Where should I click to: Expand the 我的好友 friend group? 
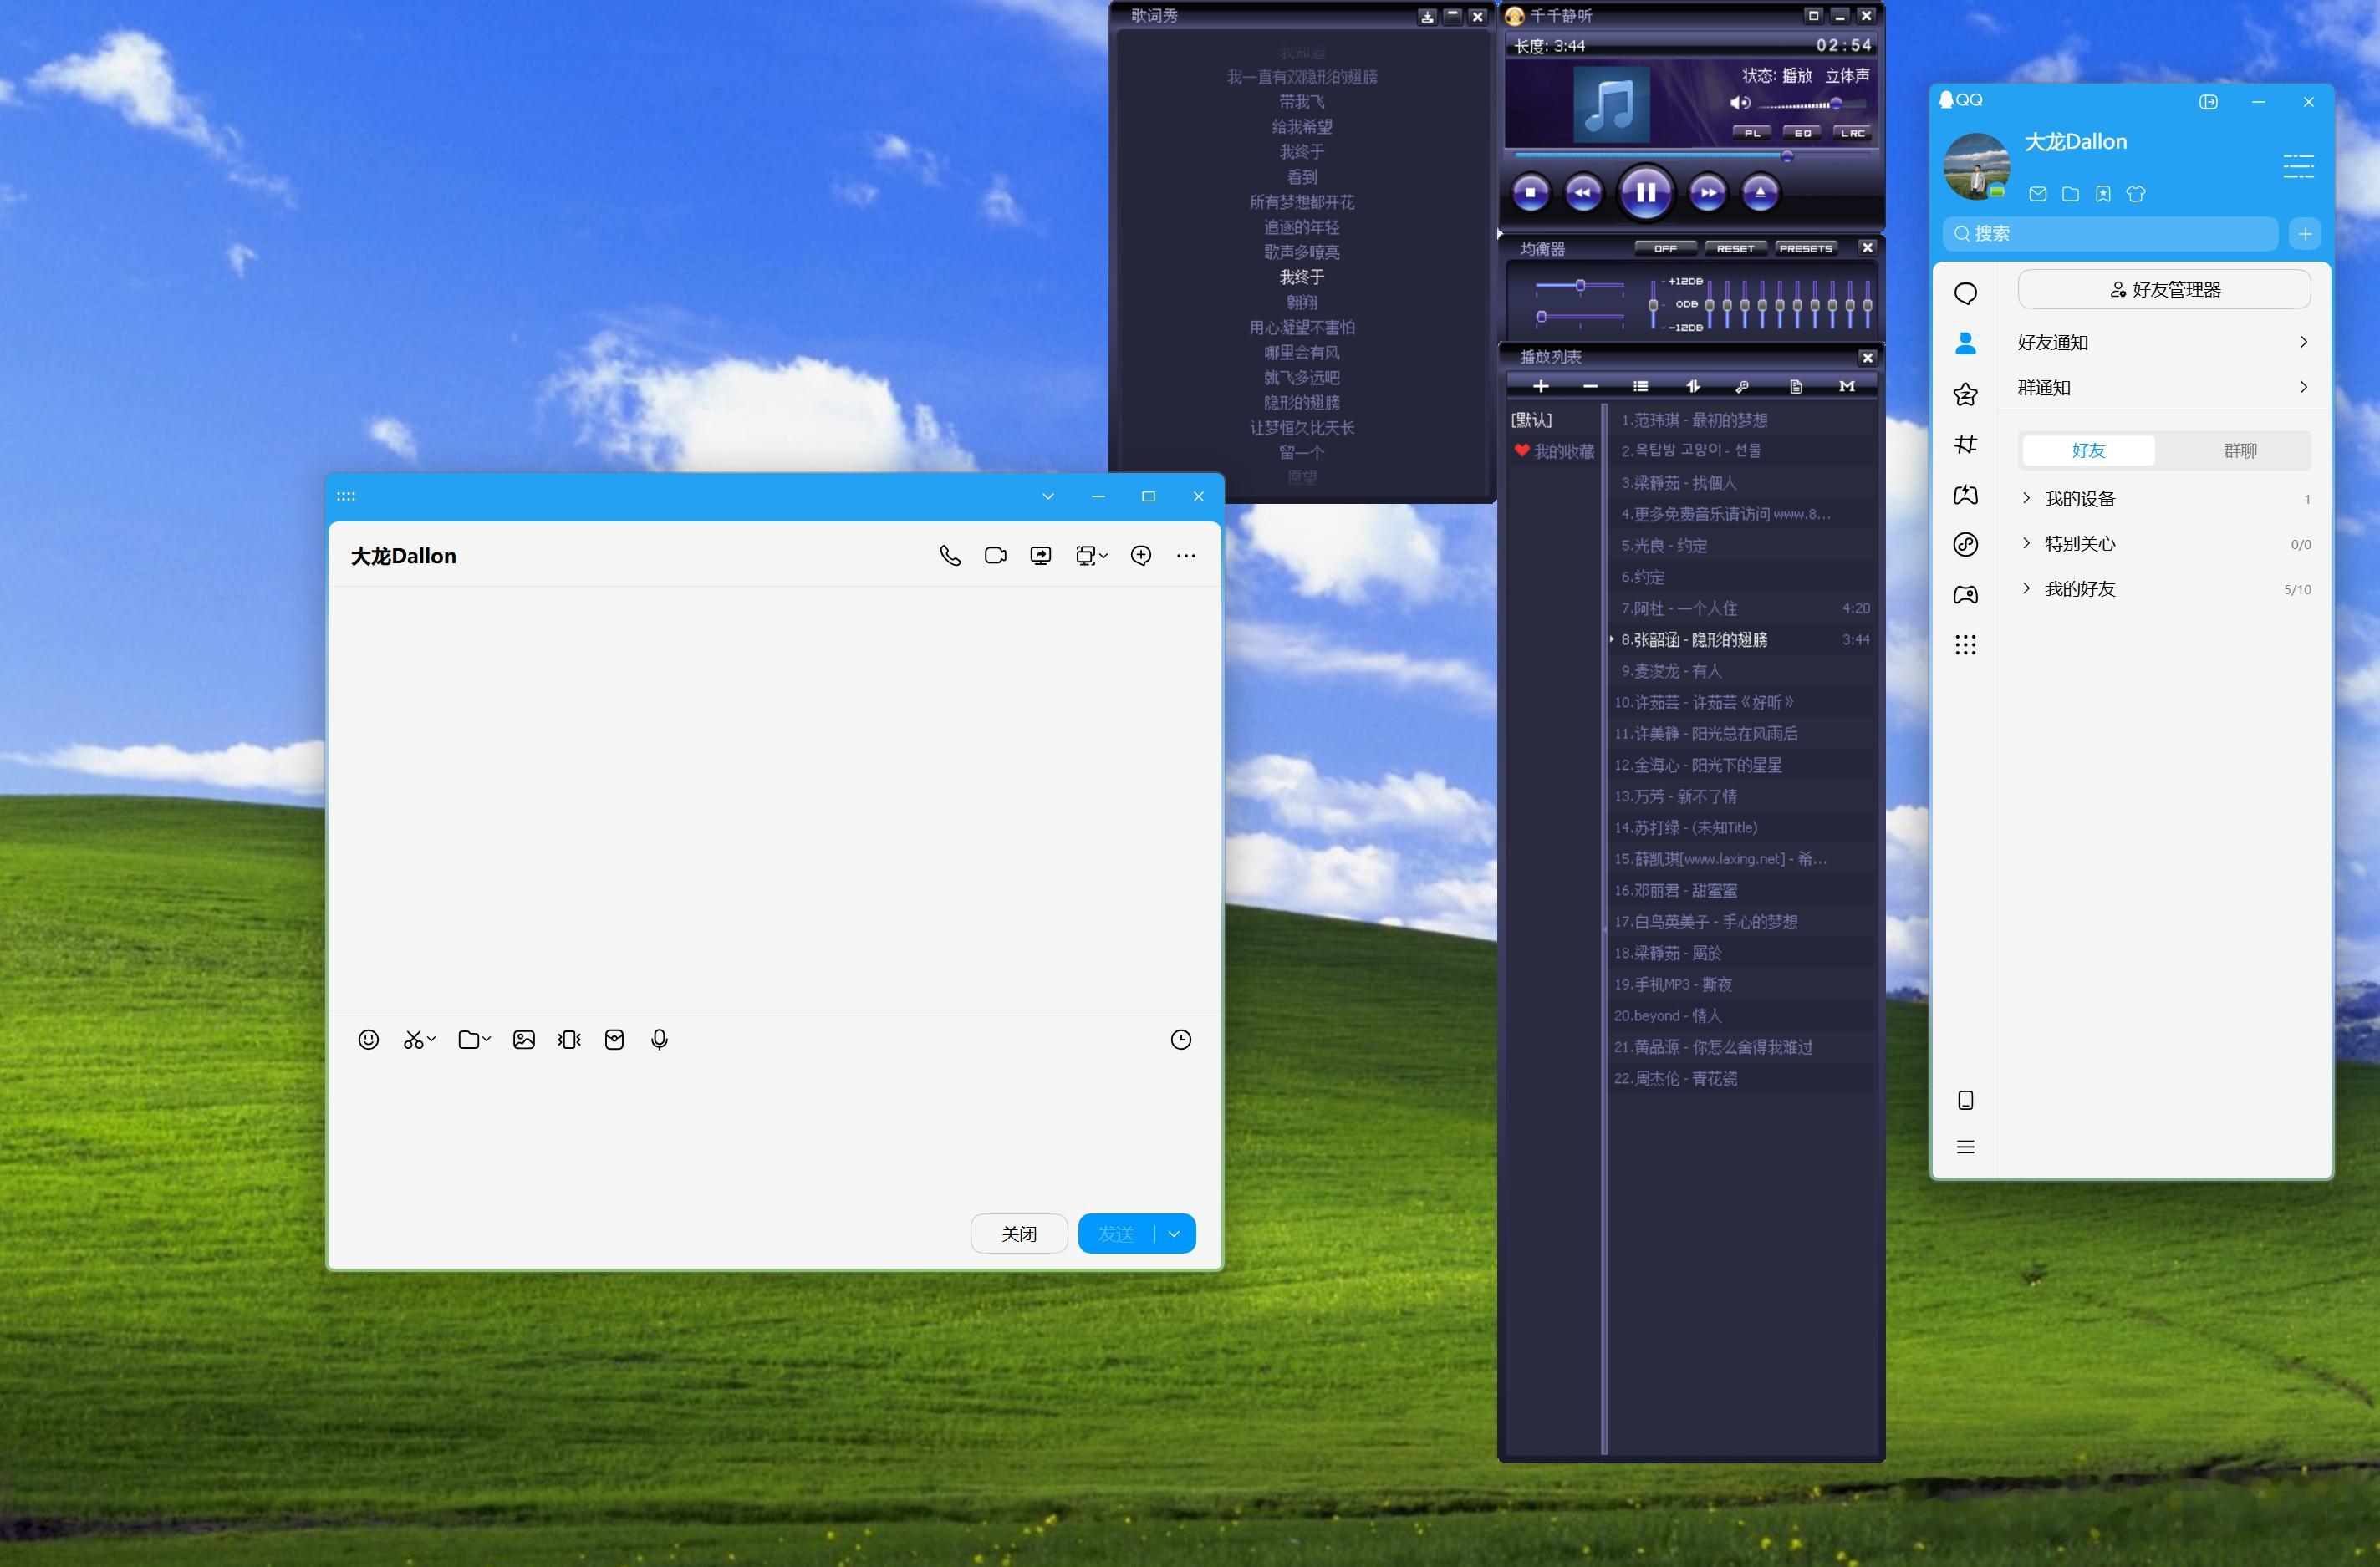tap(2080, 589)
